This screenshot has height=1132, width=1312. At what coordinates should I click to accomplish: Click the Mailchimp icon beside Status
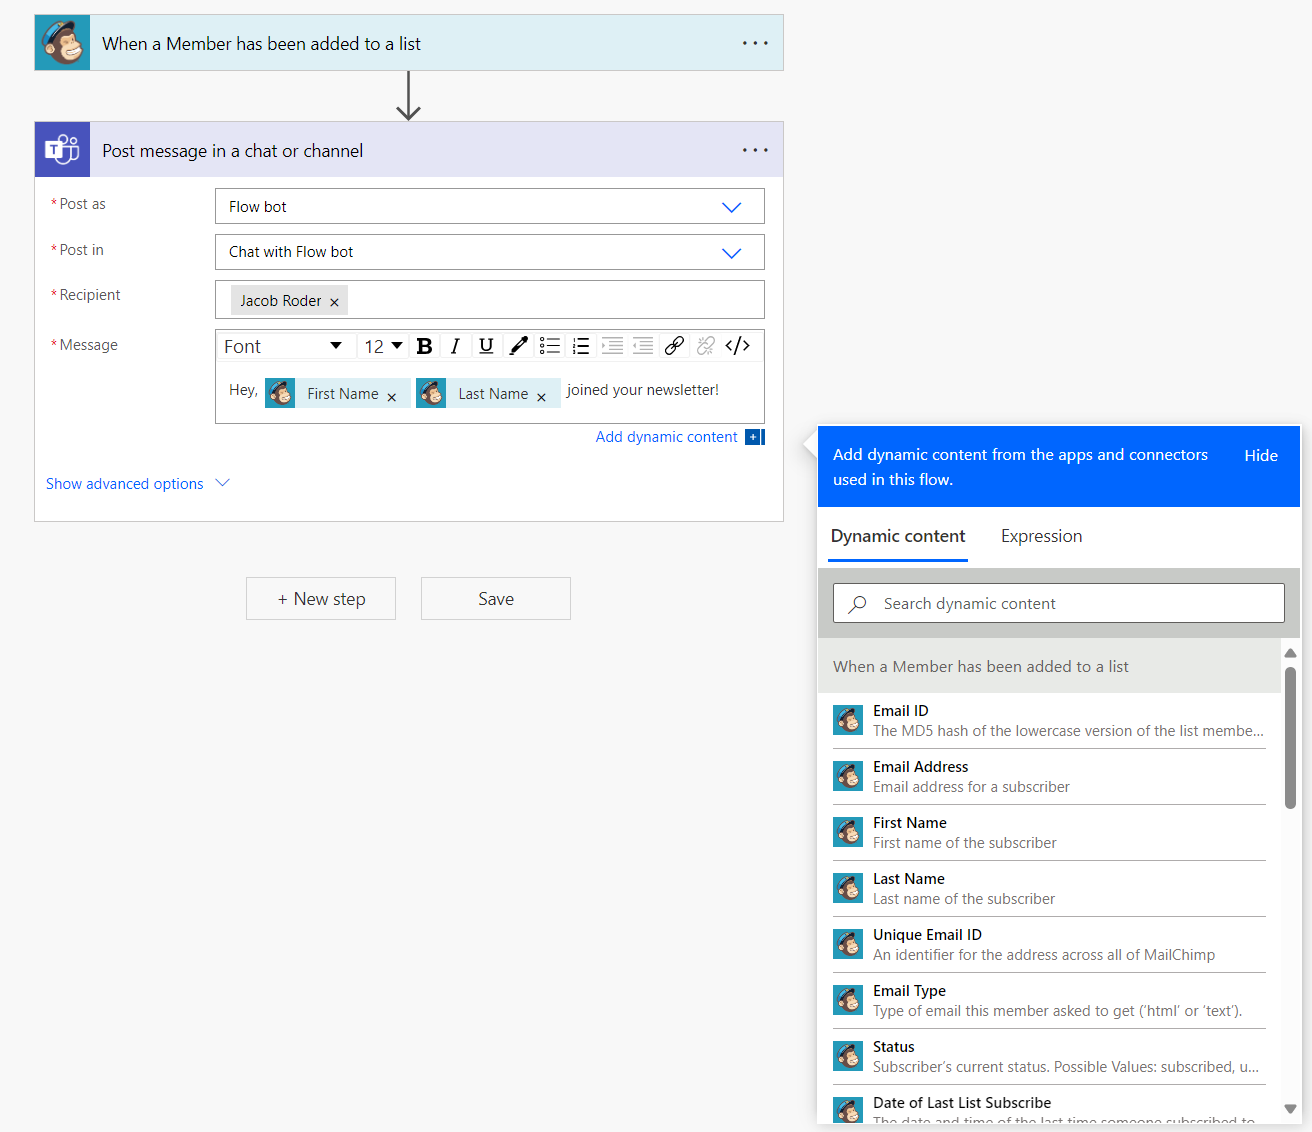[848, 1056]
